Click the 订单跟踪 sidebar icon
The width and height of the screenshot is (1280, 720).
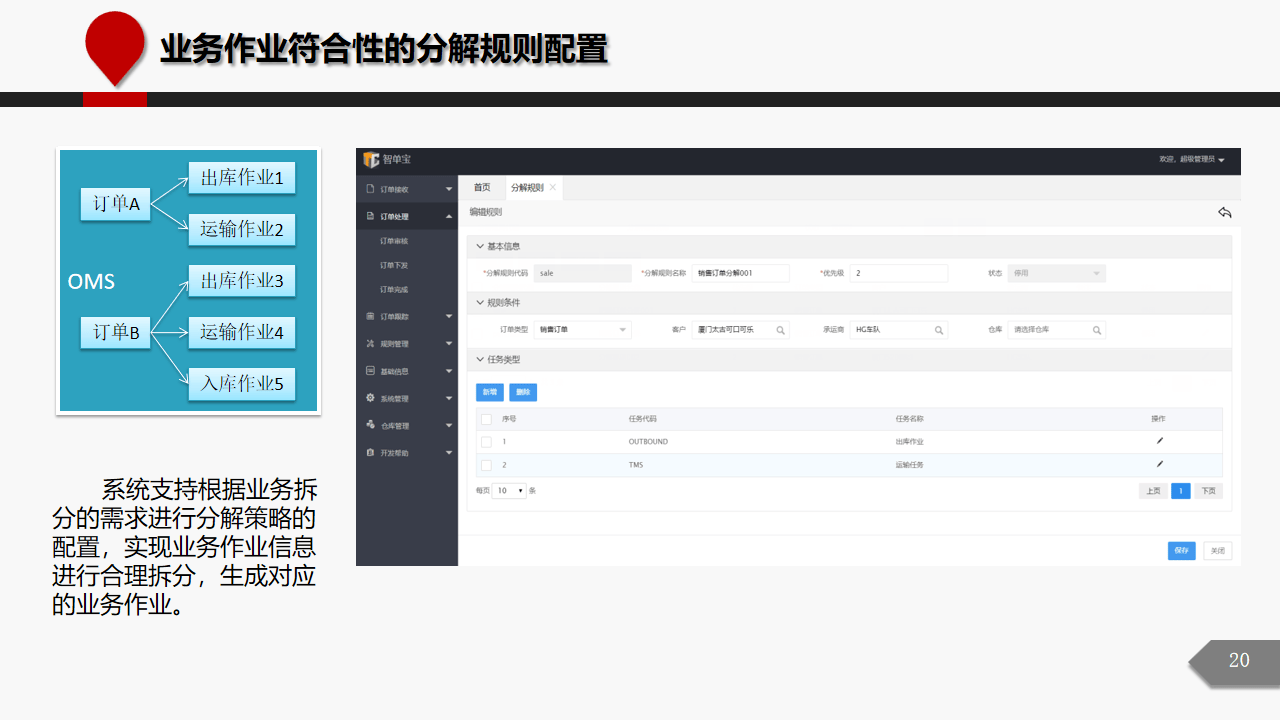click(370, 316)
